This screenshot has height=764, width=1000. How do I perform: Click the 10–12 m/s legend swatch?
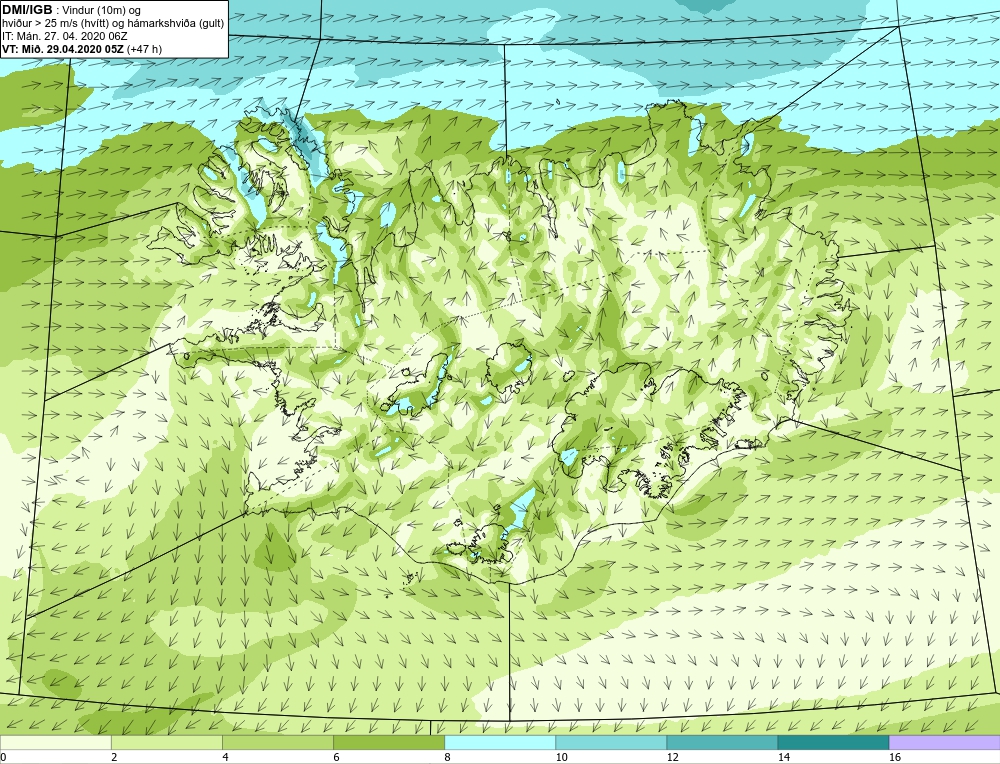coord(611,742)
